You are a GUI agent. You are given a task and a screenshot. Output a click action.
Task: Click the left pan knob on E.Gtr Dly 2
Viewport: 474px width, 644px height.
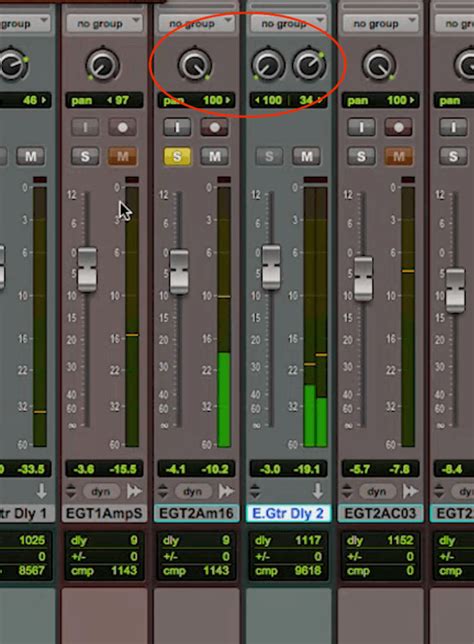tap(268, 65)
